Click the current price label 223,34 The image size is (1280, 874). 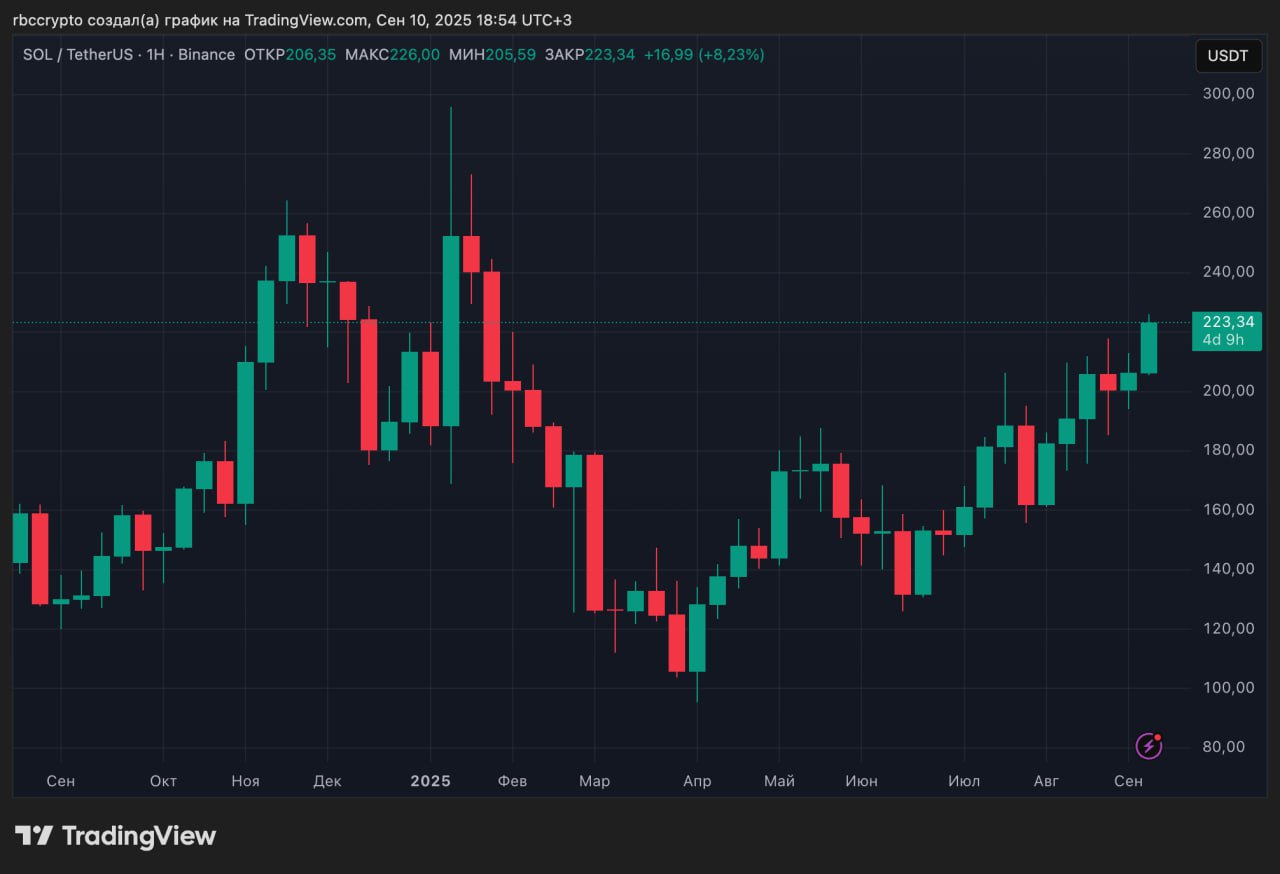[x=1228, y=321]
